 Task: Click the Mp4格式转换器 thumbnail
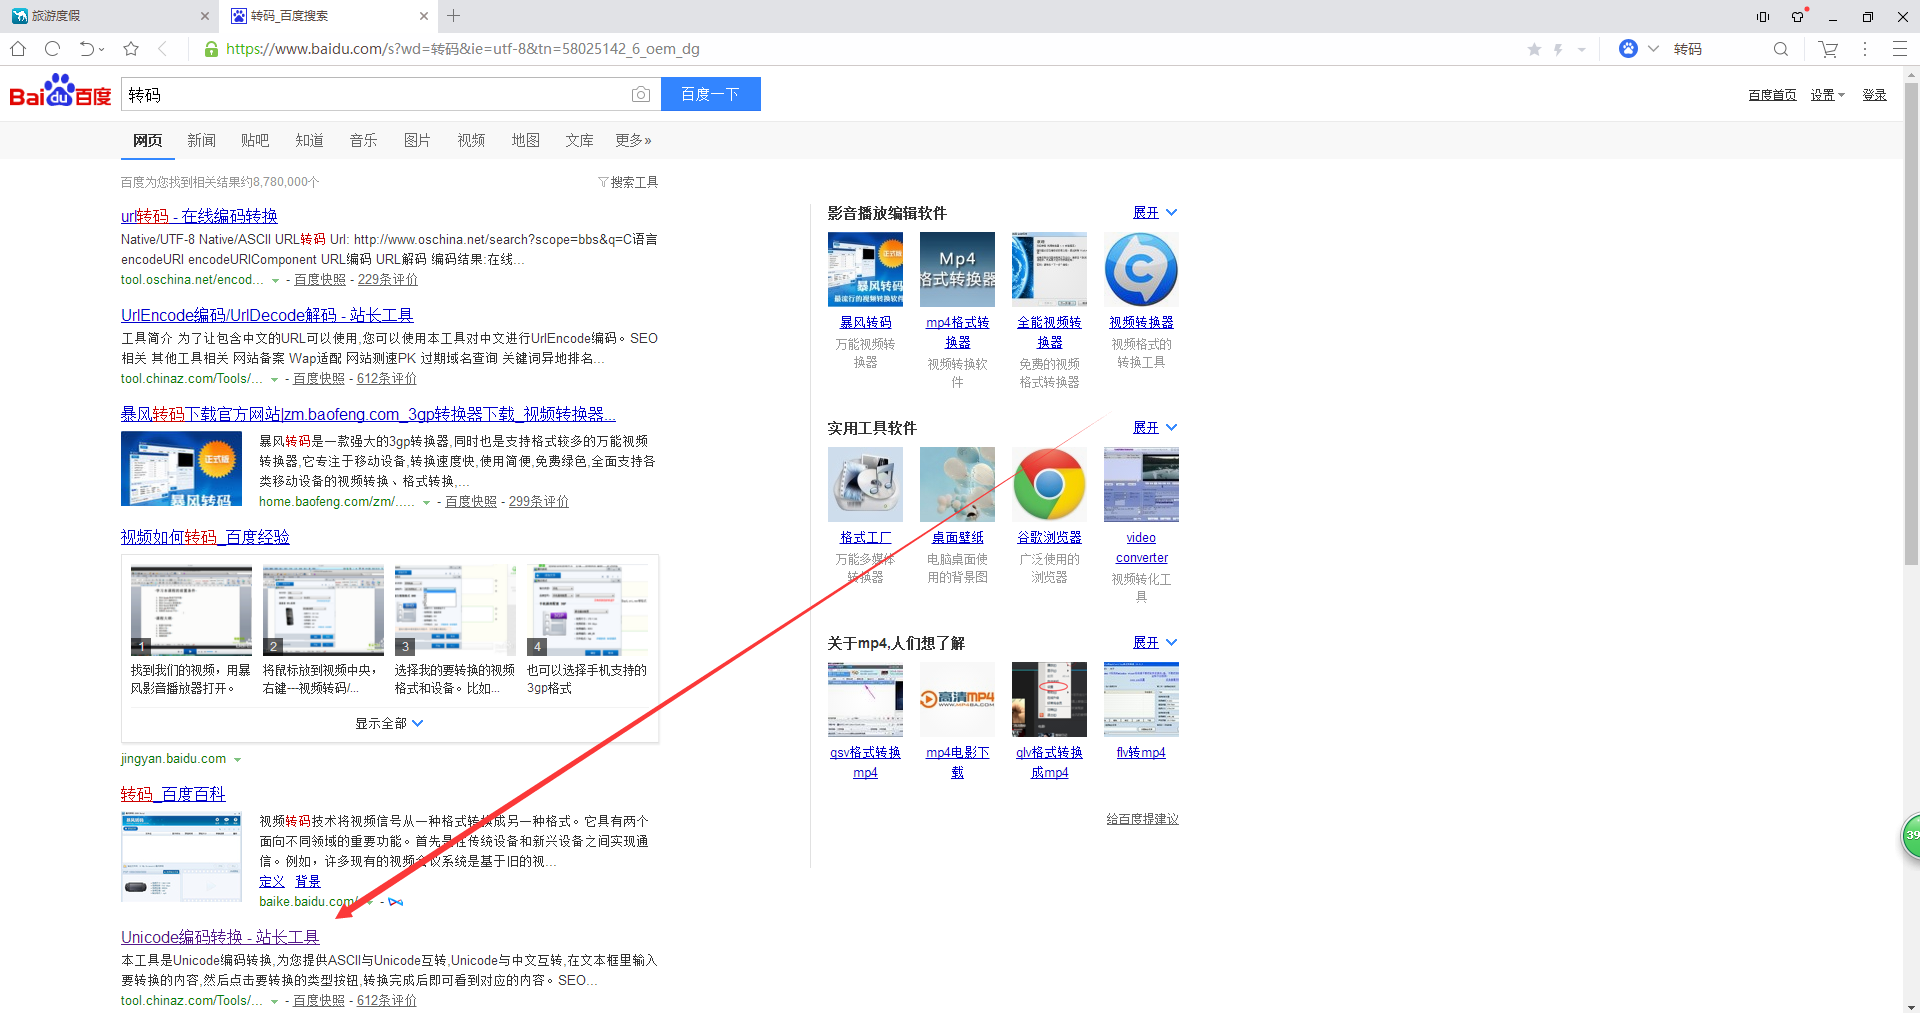point(957,269)
